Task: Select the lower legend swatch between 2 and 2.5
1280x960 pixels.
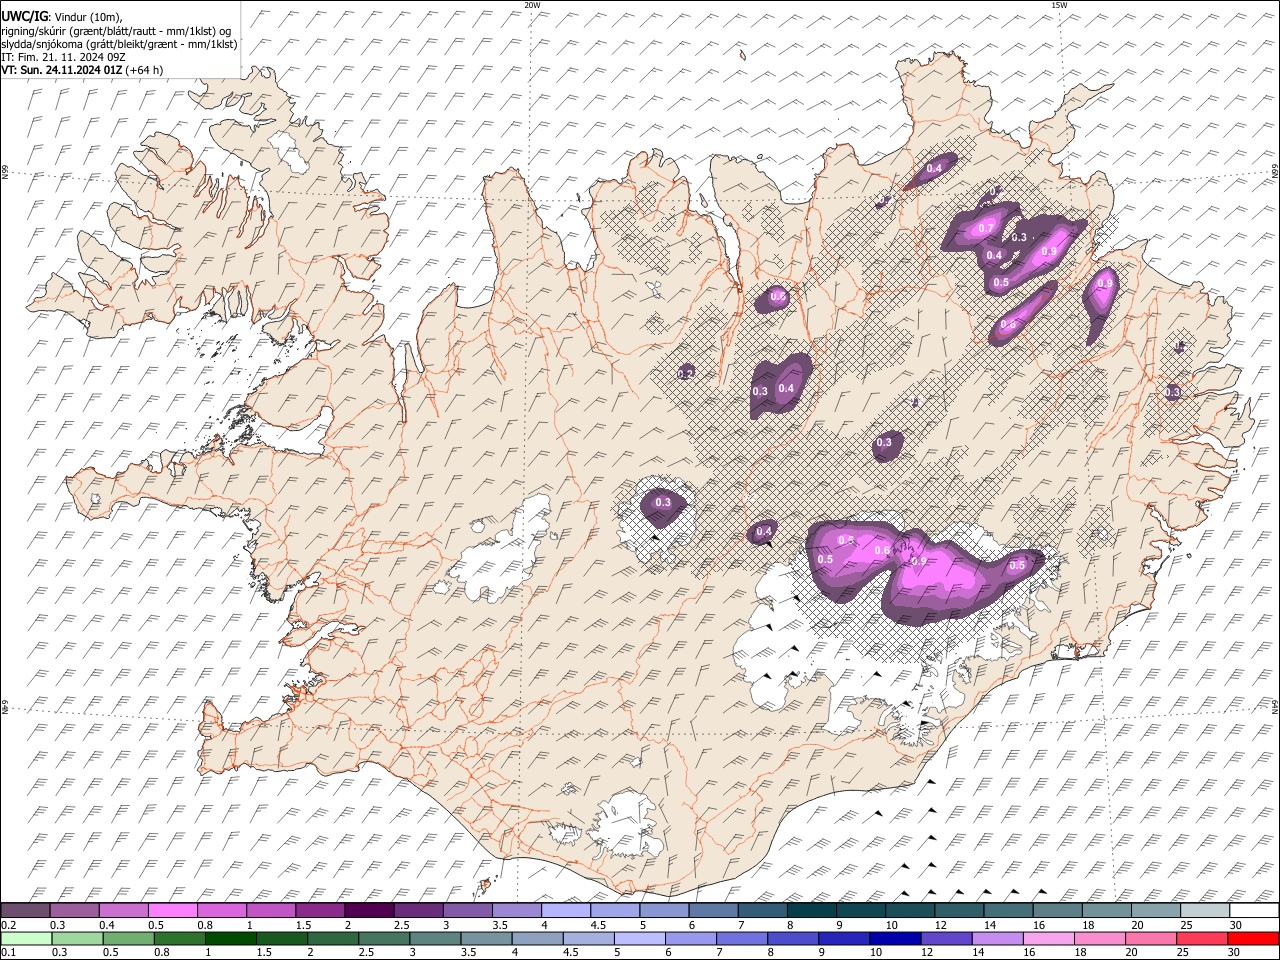Action: tap(333, 938)
